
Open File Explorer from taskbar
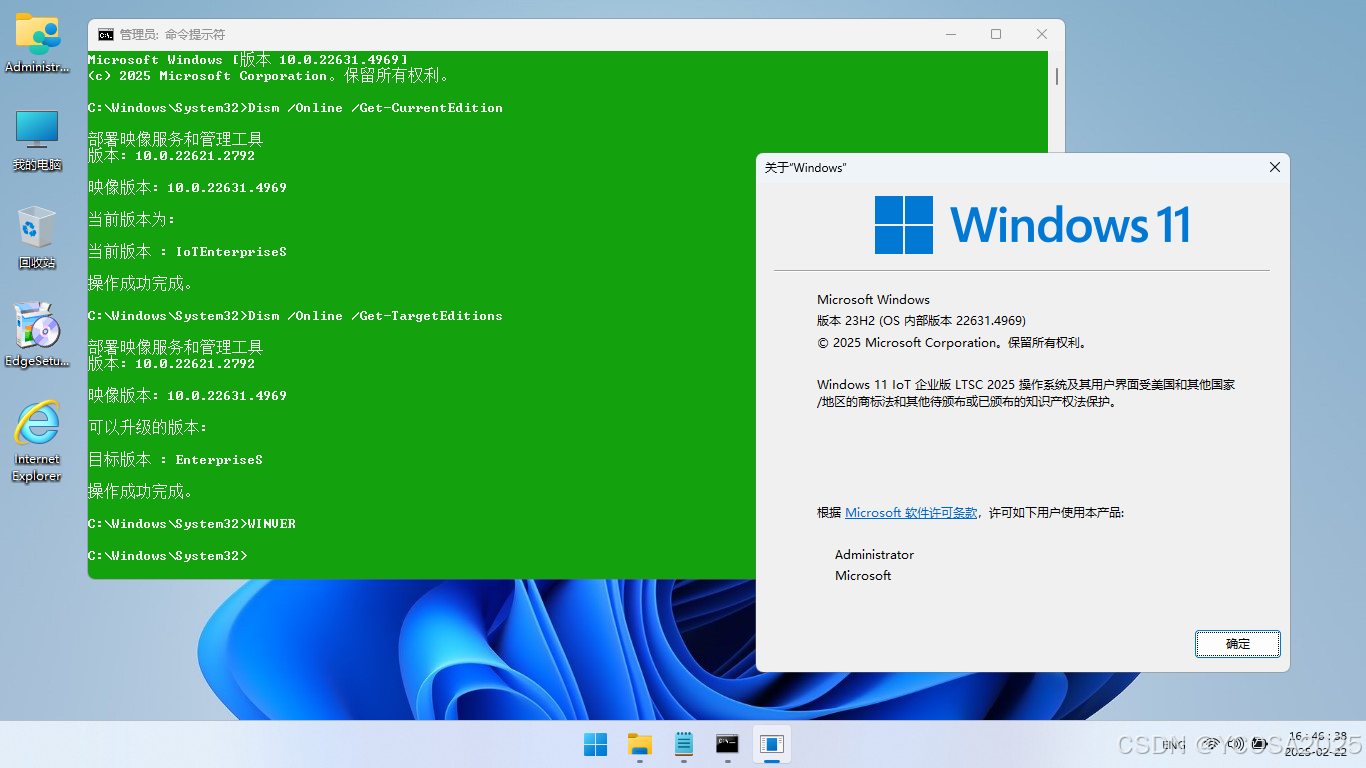click(x=639, y=744)
